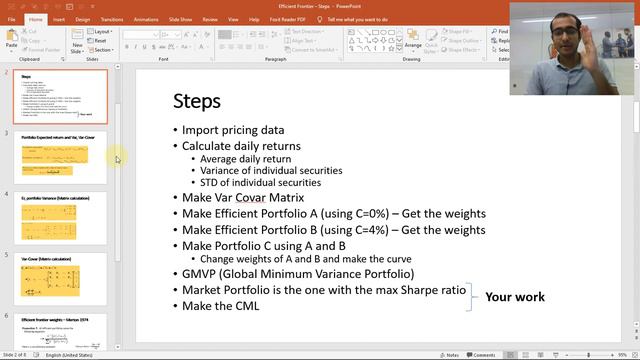640x360 pixels.
Task: Switch to Reading View
Action: pyautogui.click(x=540, y=355)
